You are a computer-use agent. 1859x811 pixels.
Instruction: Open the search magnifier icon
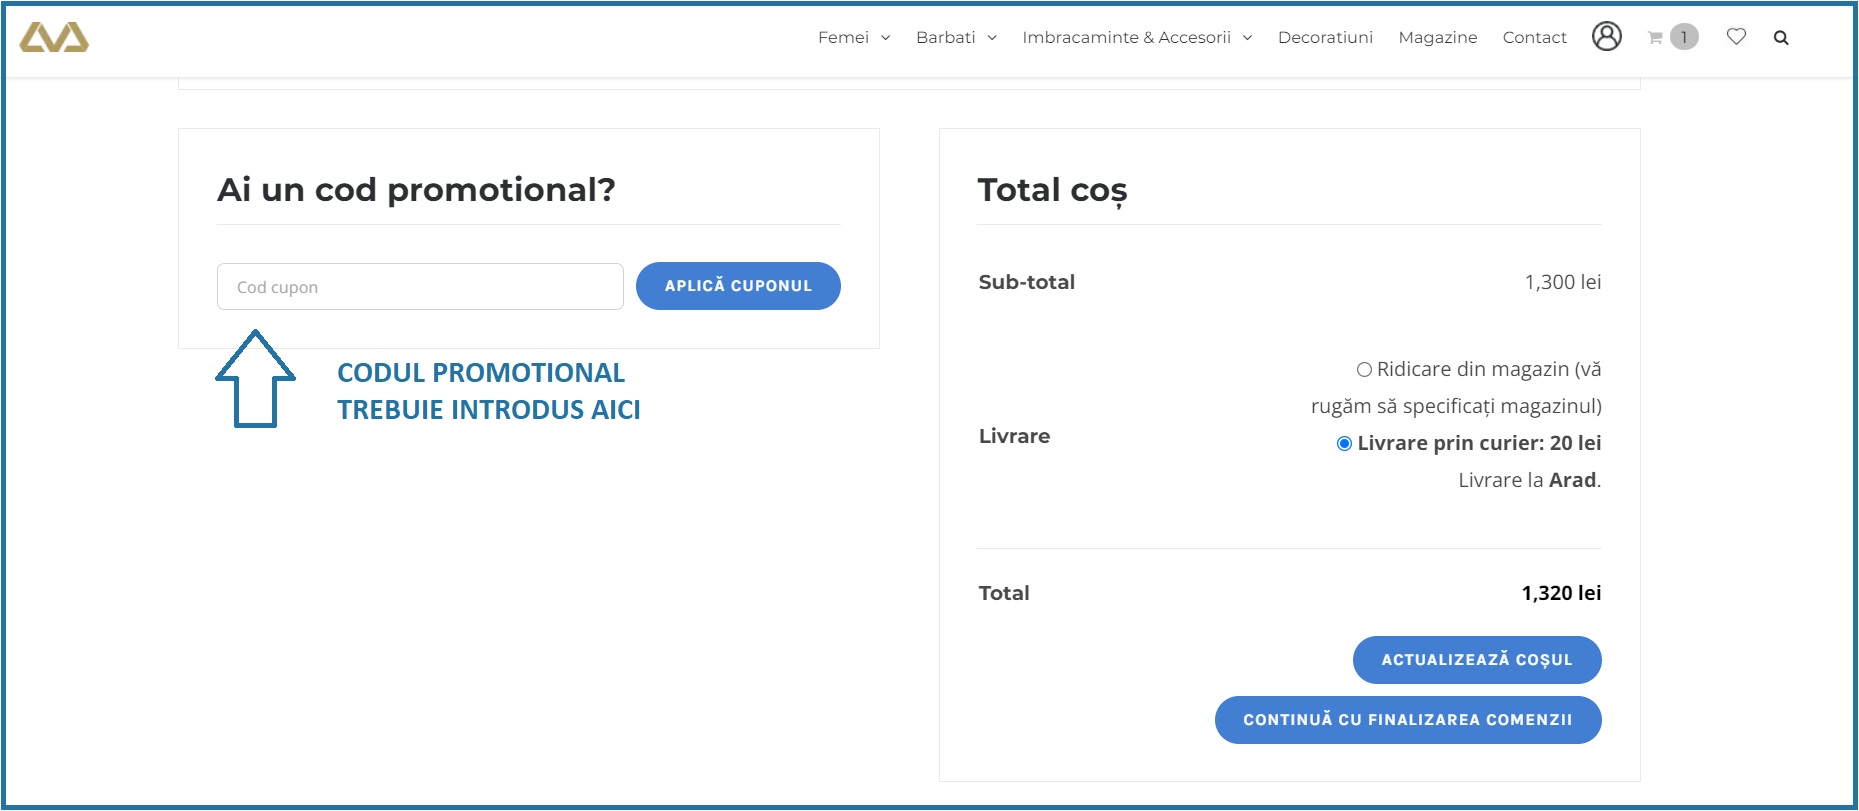tap(1781, 38)
